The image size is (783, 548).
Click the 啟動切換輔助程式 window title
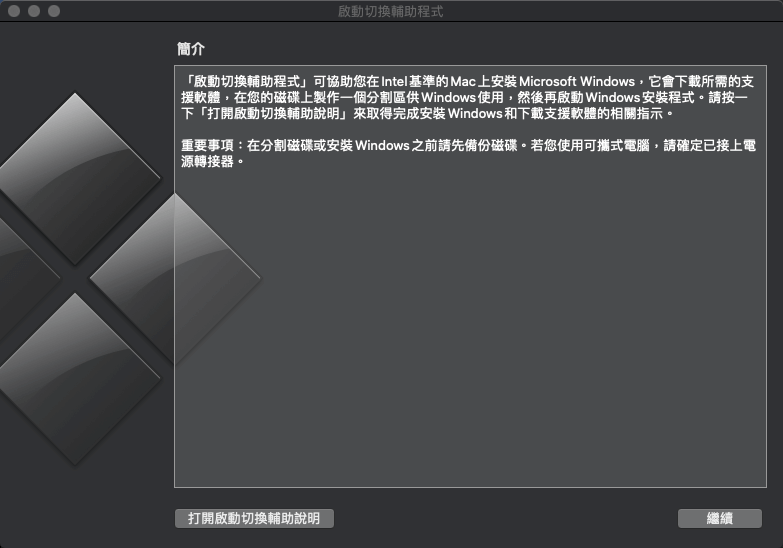(x=391, y=11)
